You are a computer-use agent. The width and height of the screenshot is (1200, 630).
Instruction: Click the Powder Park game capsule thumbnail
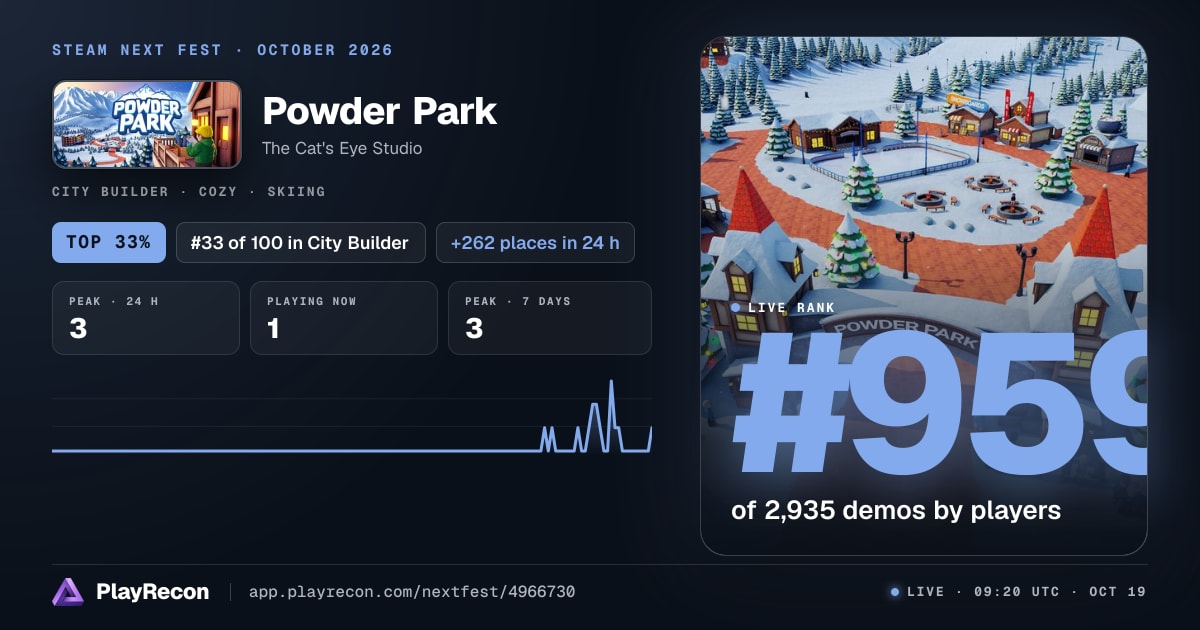tap(147, 124)
